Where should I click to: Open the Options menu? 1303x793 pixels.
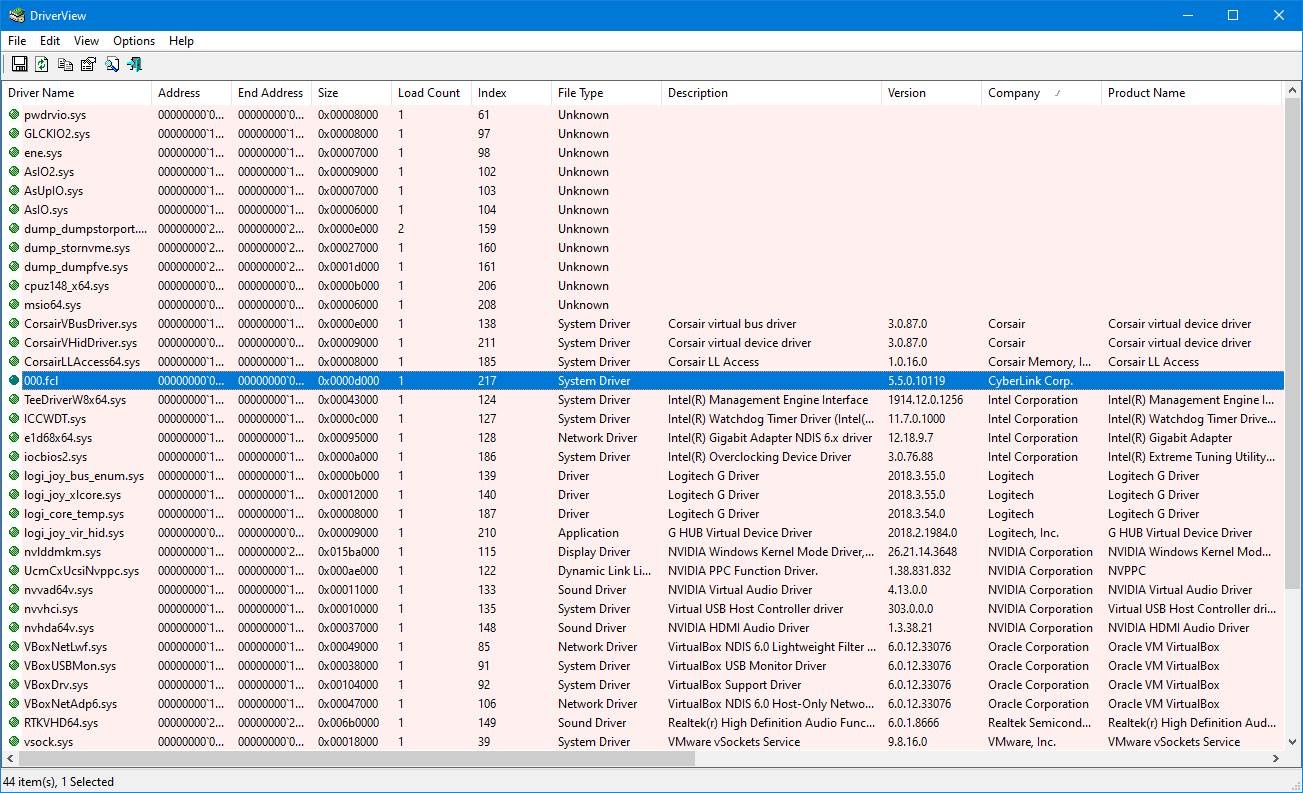coord(134,41)
